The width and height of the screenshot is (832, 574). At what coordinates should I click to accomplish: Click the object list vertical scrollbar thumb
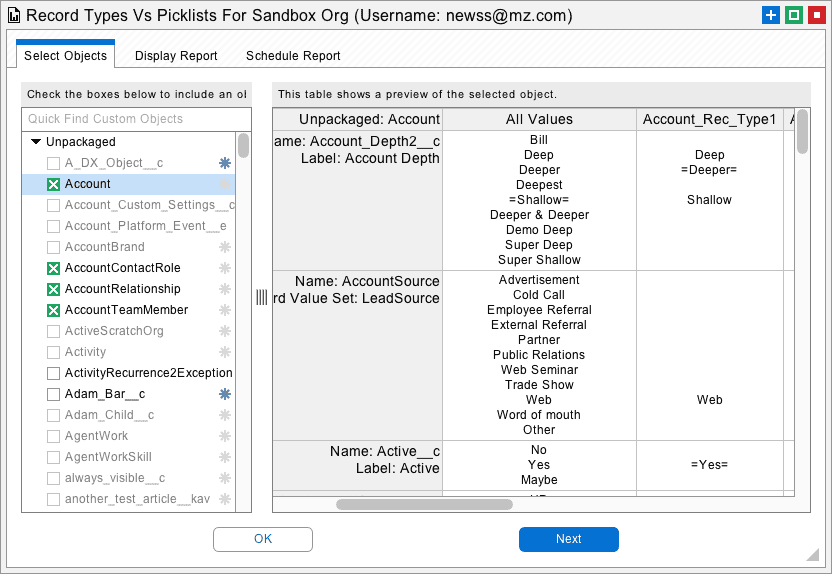244,145
